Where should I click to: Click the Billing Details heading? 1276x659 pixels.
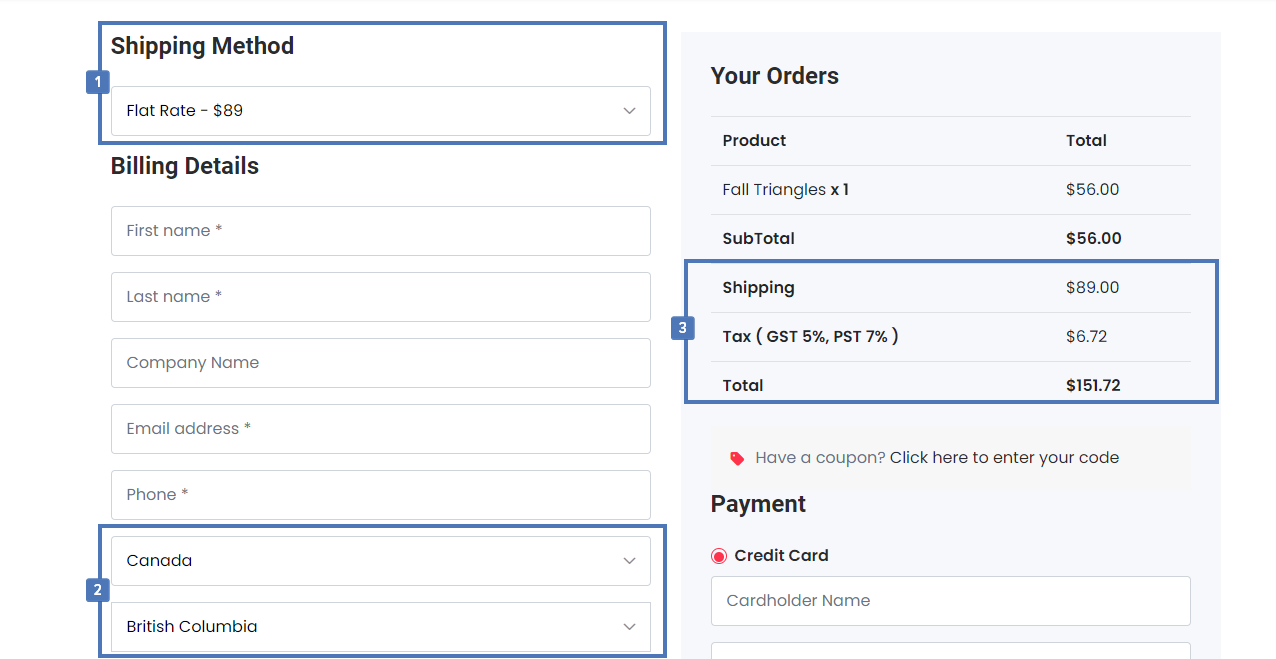tap(184, 166)
